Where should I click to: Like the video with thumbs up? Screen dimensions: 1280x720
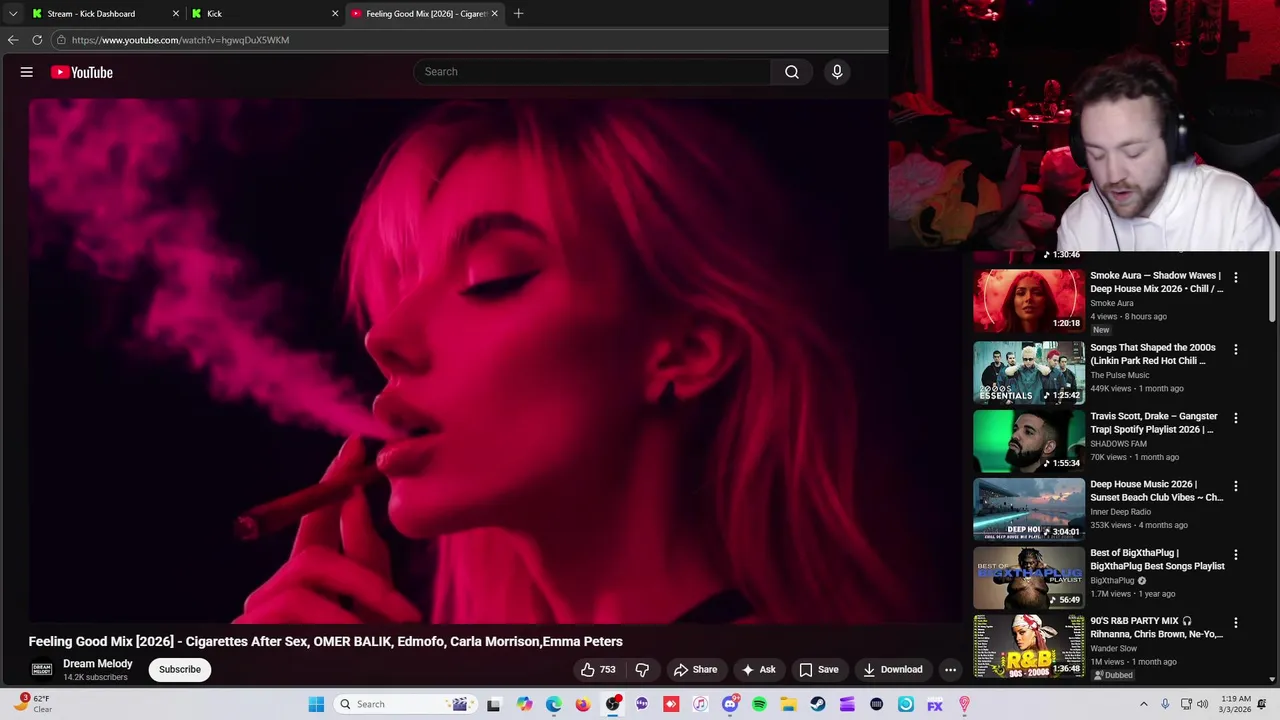coord(598,670)
